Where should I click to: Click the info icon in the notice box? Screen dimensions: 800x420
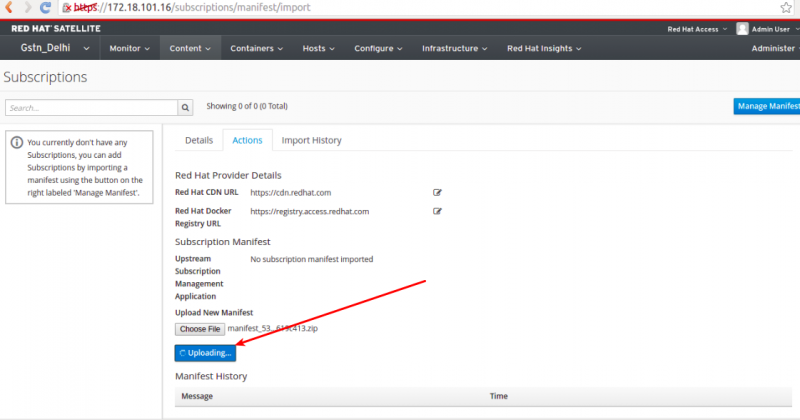pos(17,142)
